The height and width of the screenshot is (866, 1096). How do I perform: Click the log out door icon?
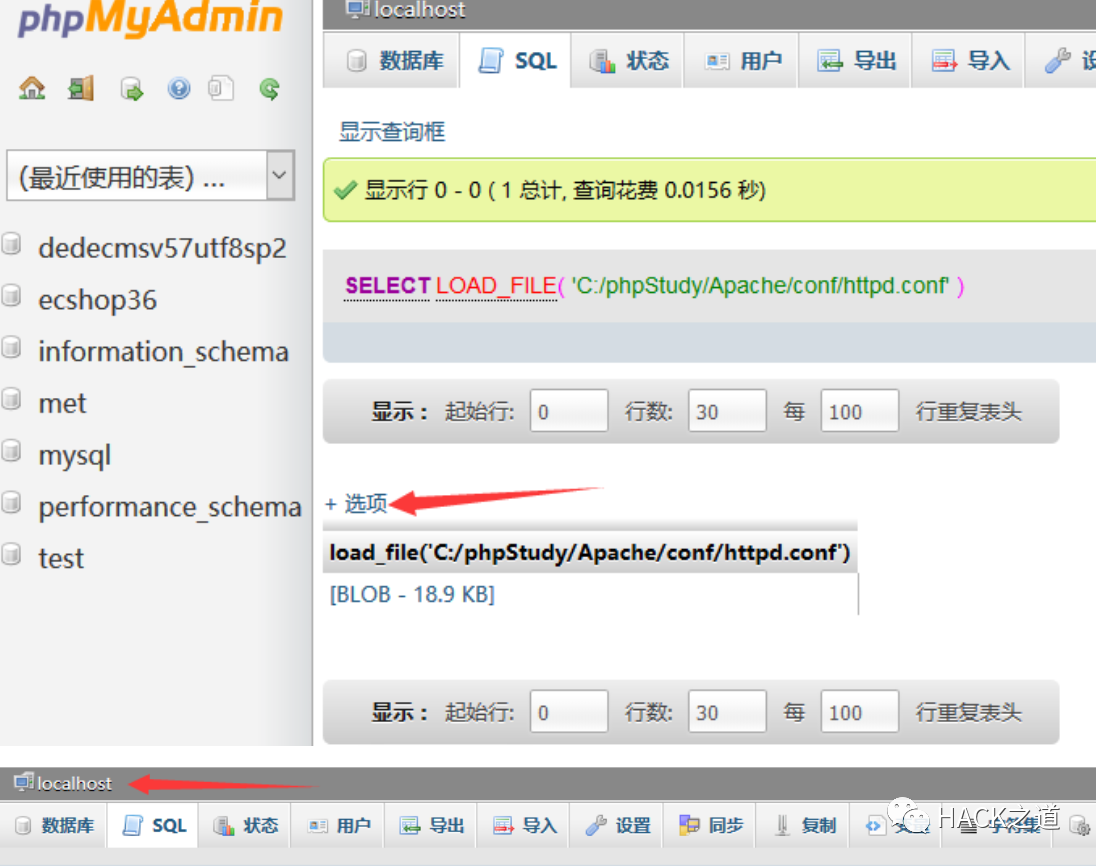pos(81,89)
